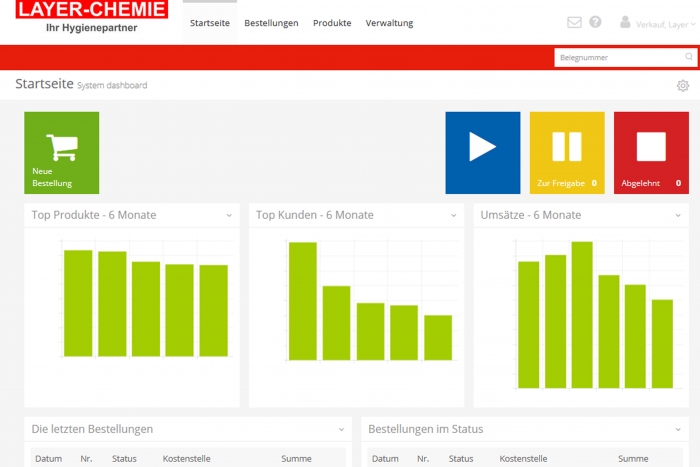Switch to the Bestellungen menu item

(271, 23)
